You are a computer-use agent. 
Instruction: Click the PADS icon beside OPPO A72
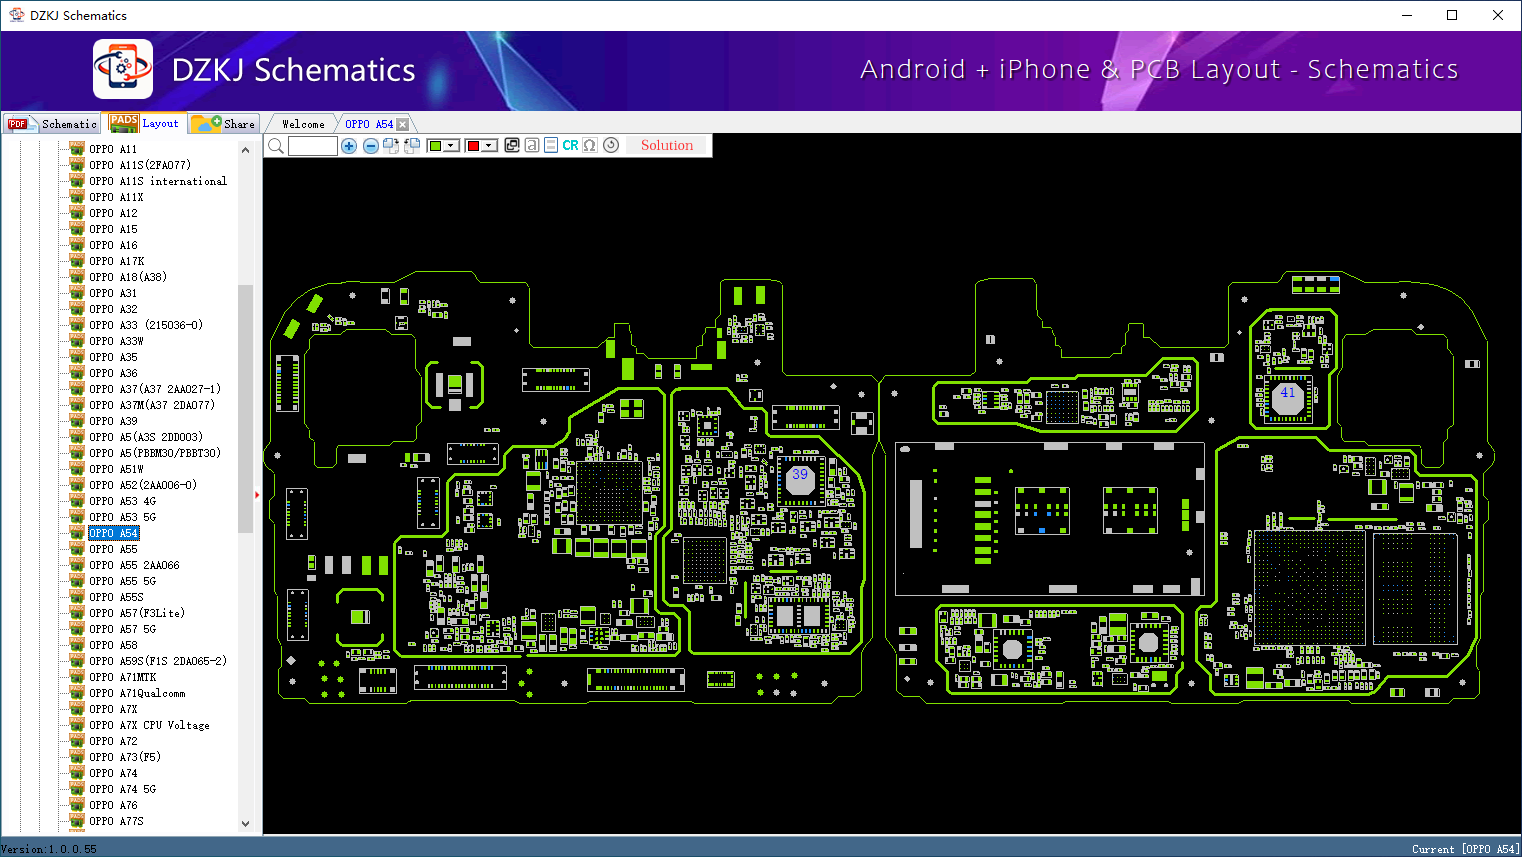pyautogui.click(x=77, y=741)
